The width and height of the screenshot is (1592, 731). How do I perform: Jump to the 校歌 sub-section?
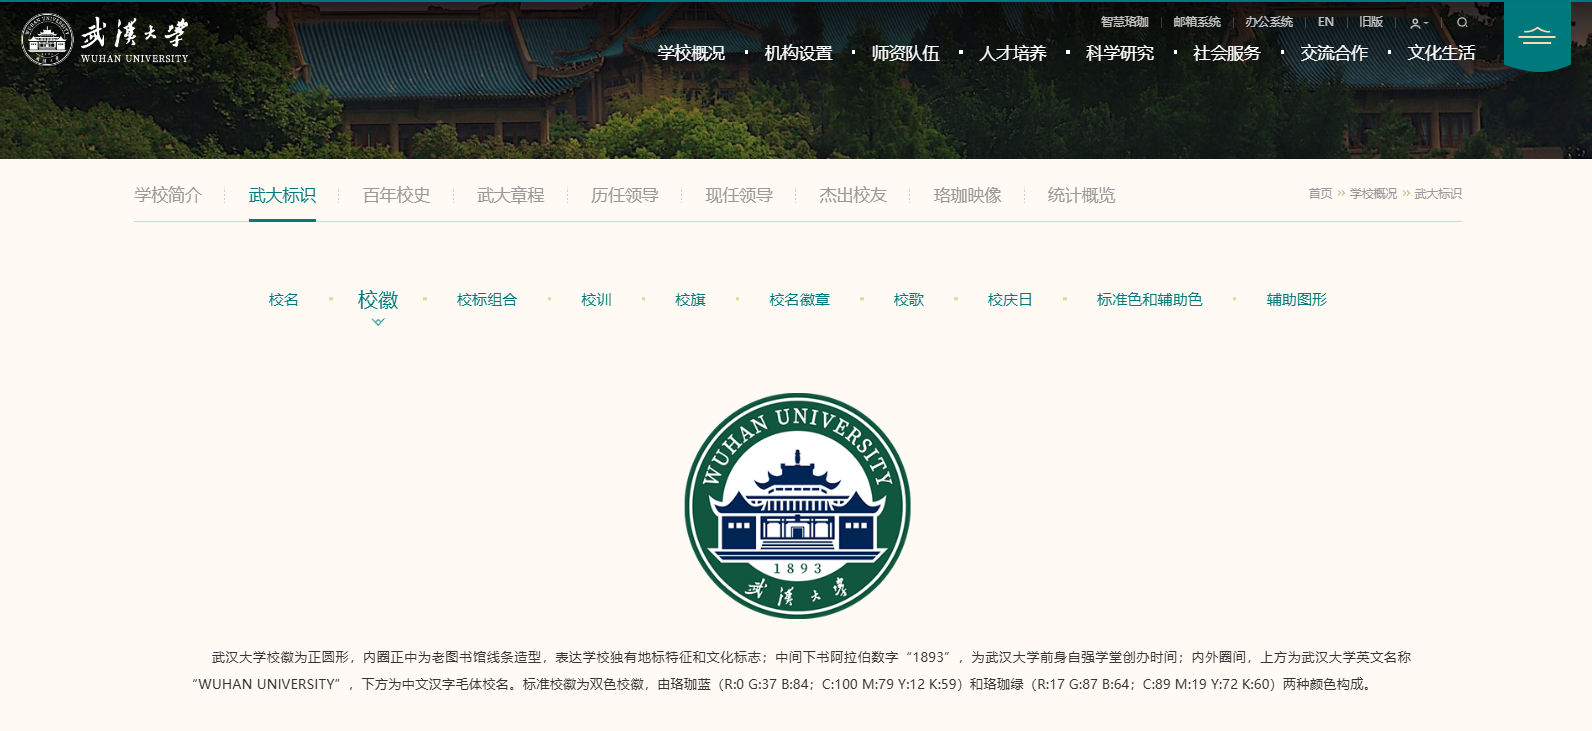point(909,300)
